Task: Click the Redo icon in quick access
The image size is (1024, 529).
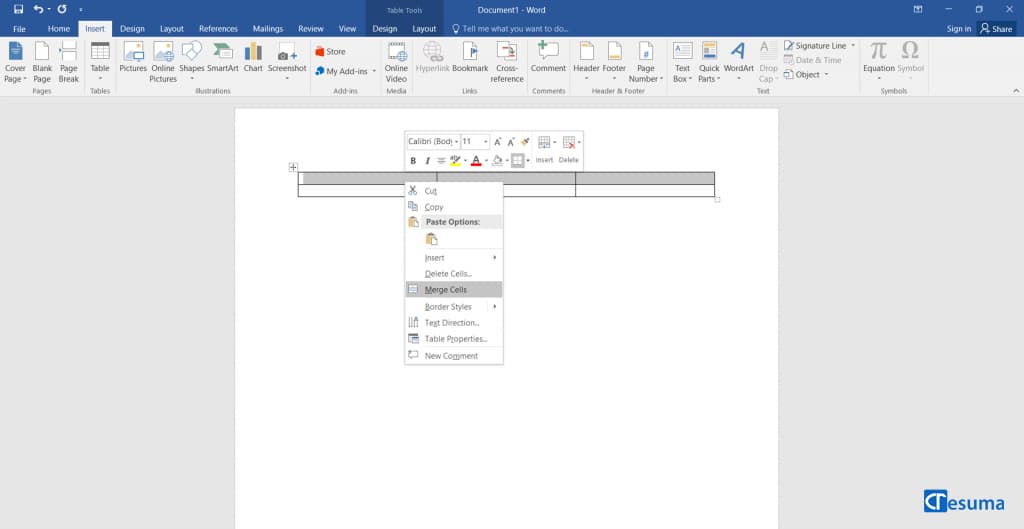Action: 61,9
